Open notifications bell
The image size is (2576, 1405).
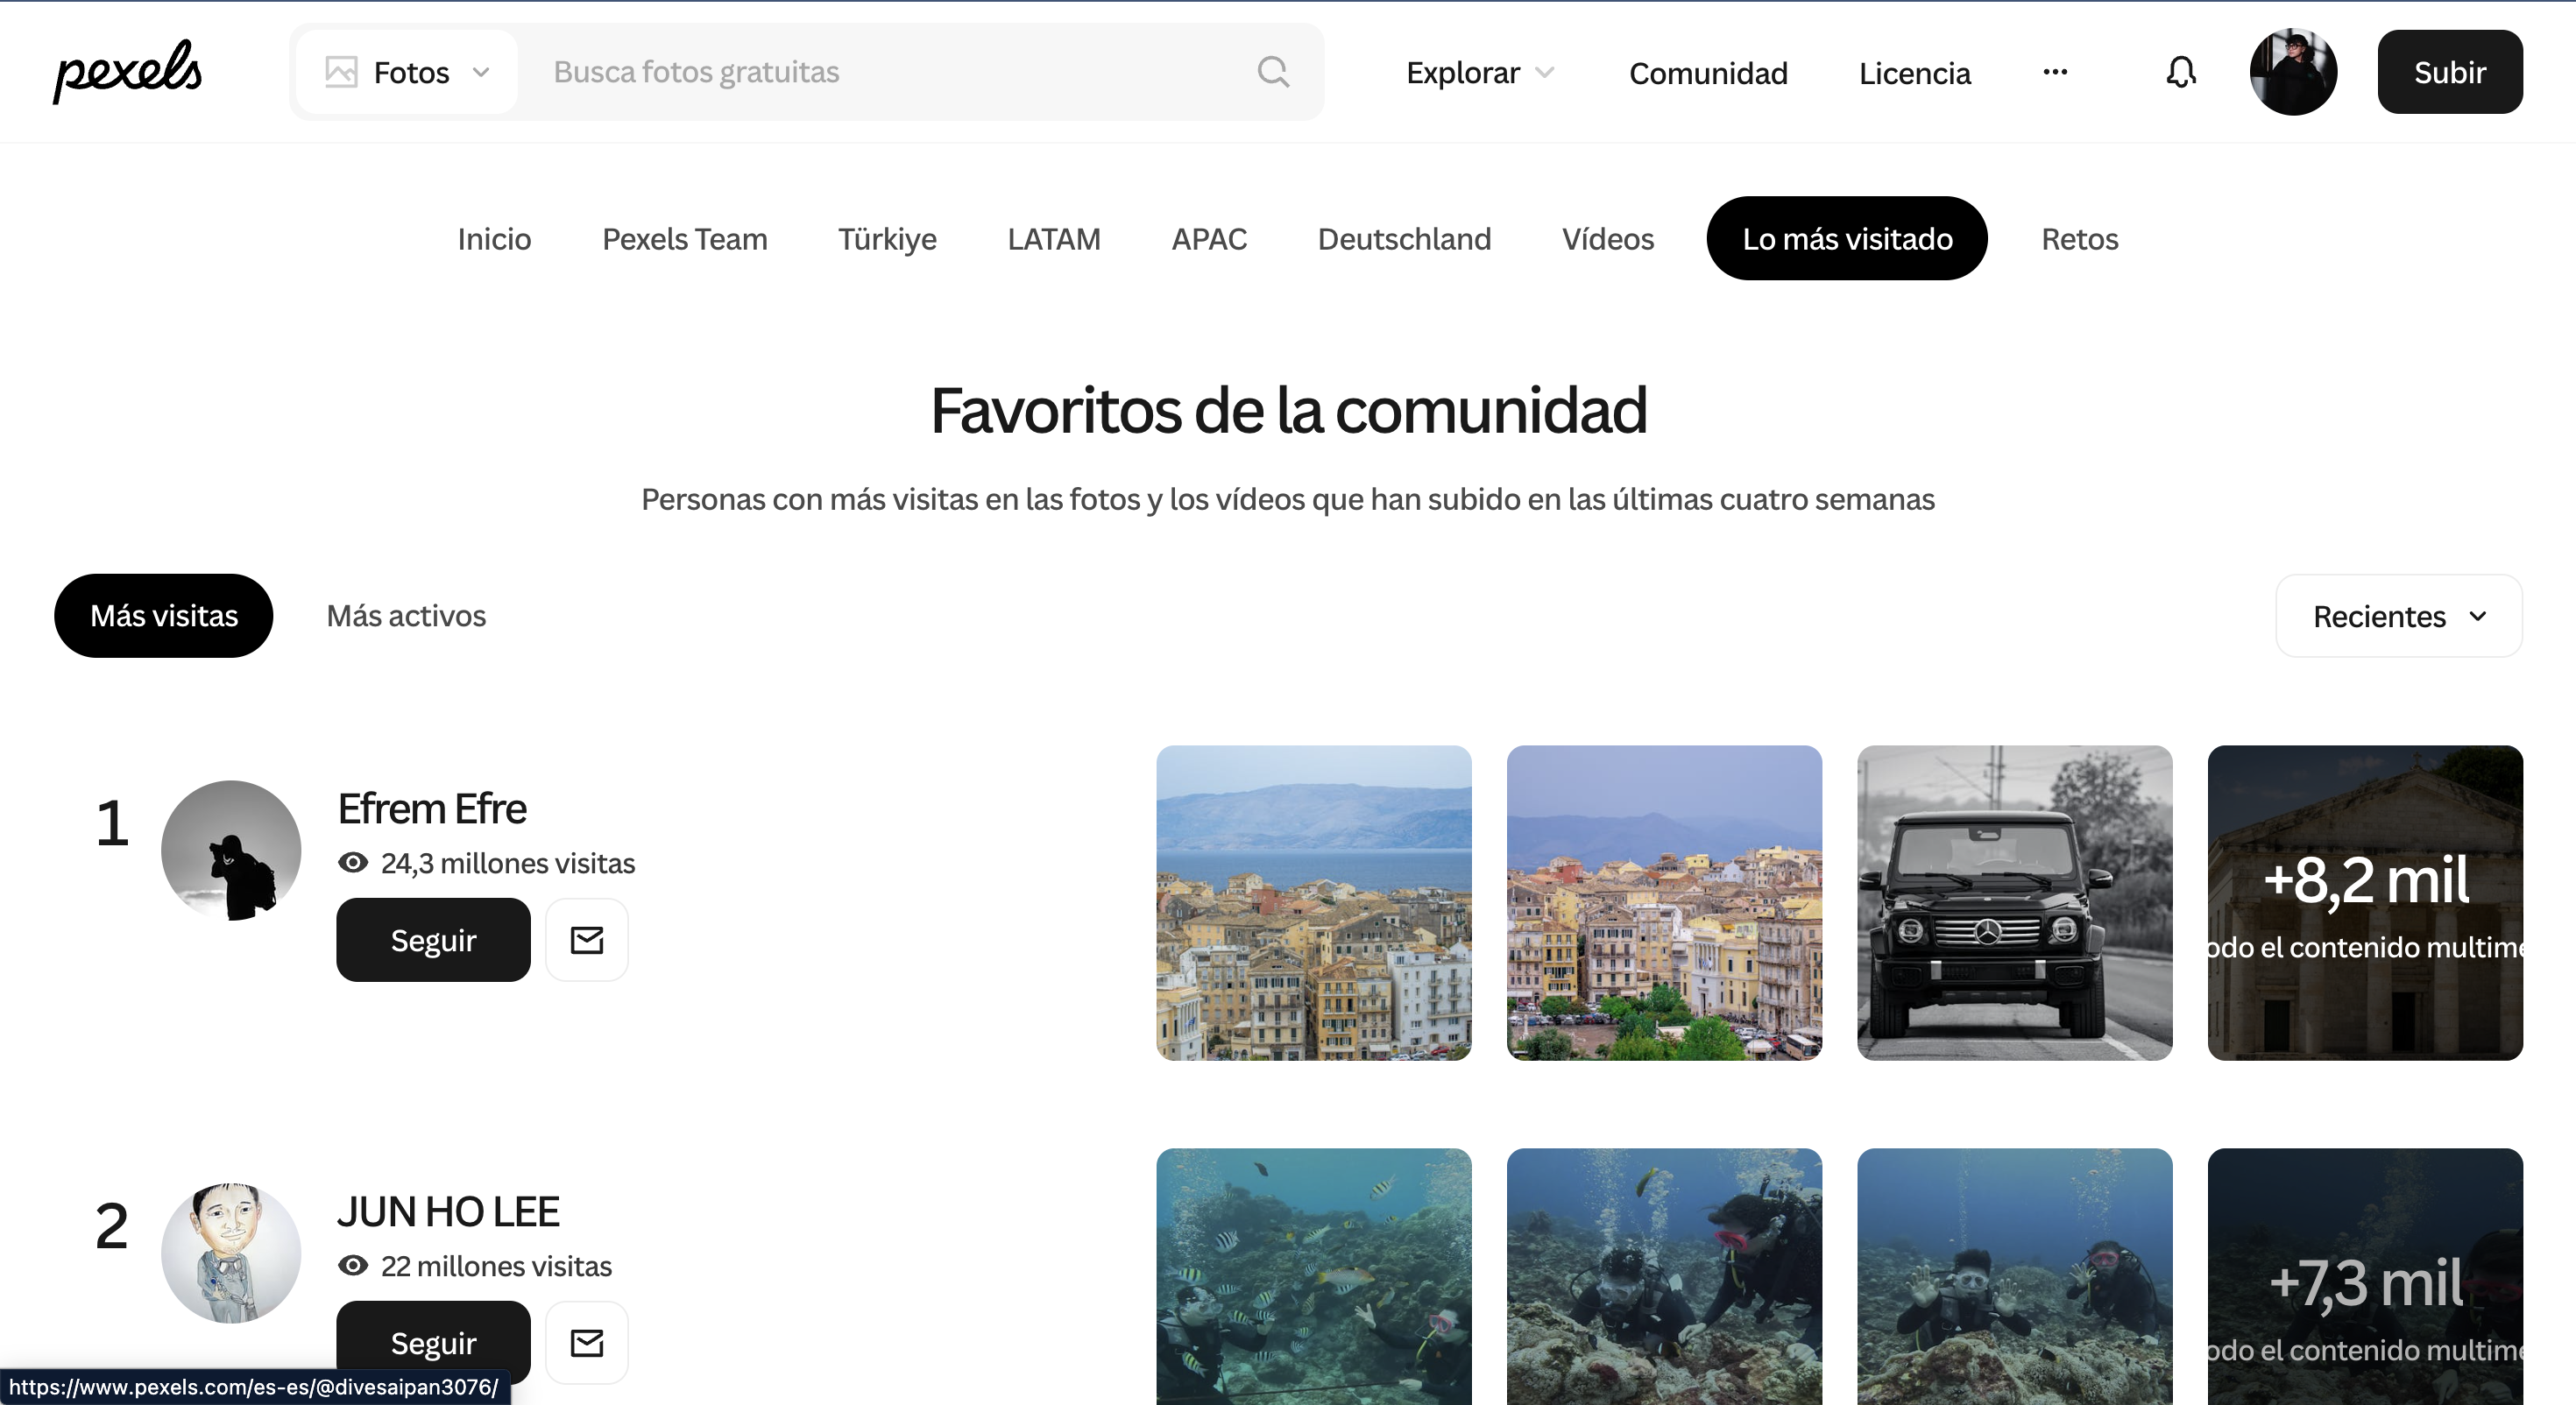2181,72
